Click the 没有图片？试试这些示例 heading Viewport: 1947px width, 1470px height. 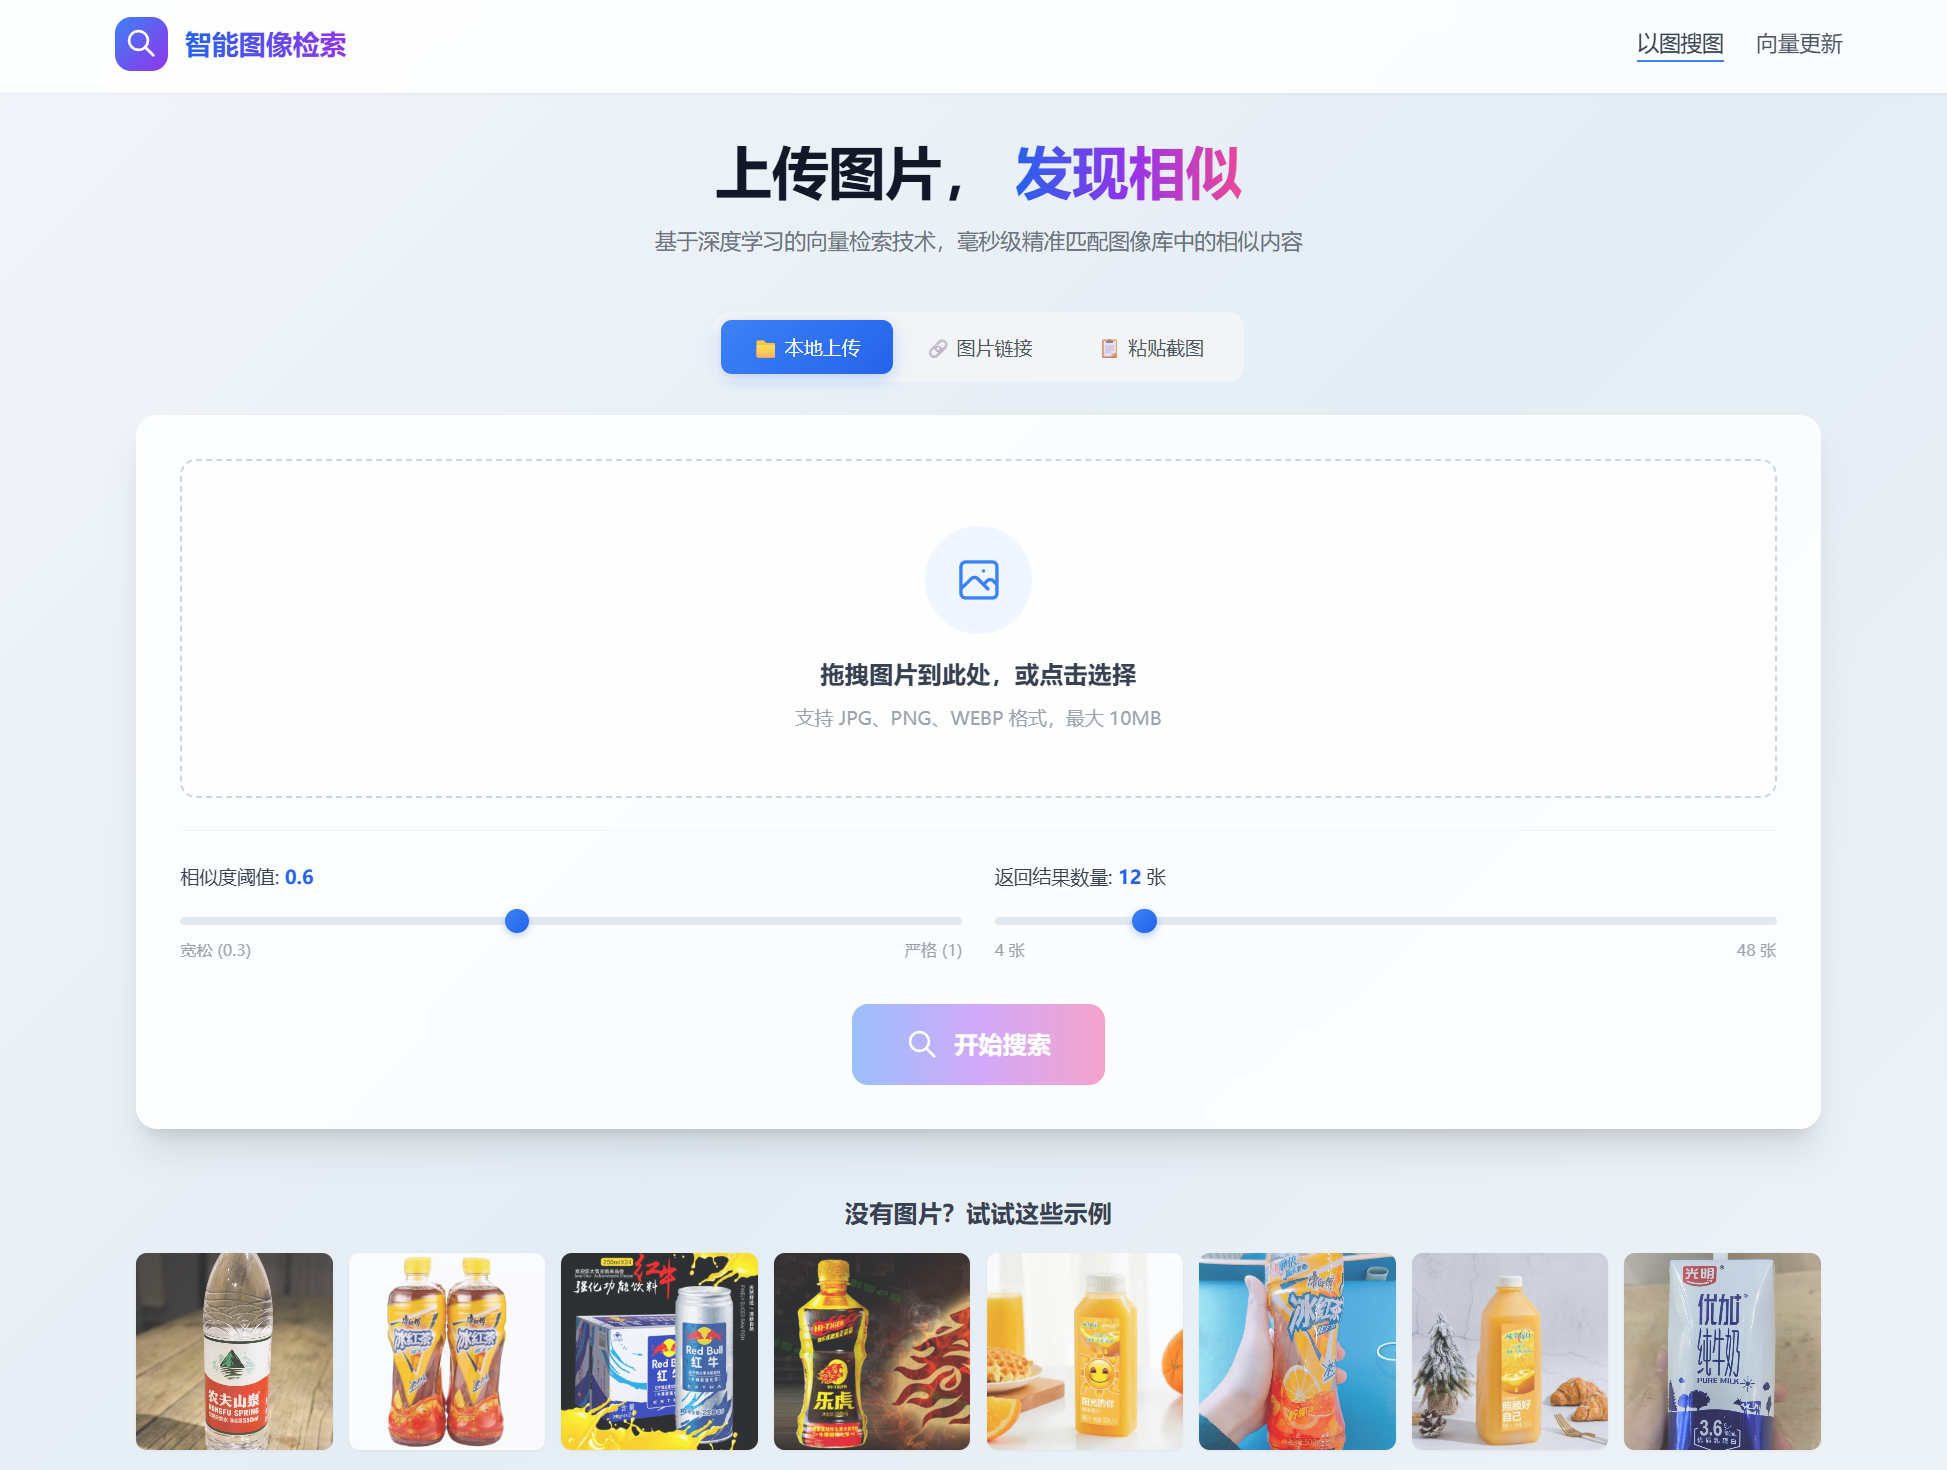click(x=978, y=1214)
